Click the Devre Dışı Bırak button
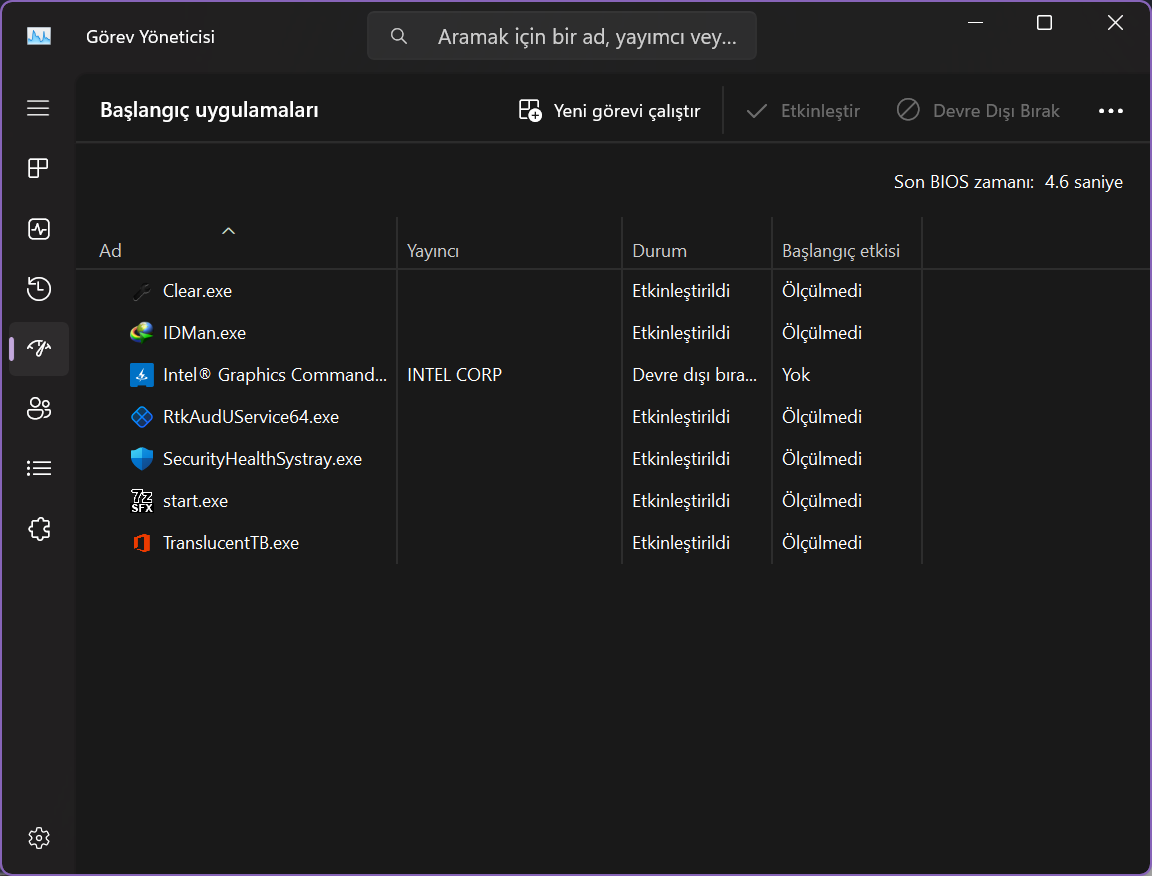The image size is (1152, 876). click(978, 110)
